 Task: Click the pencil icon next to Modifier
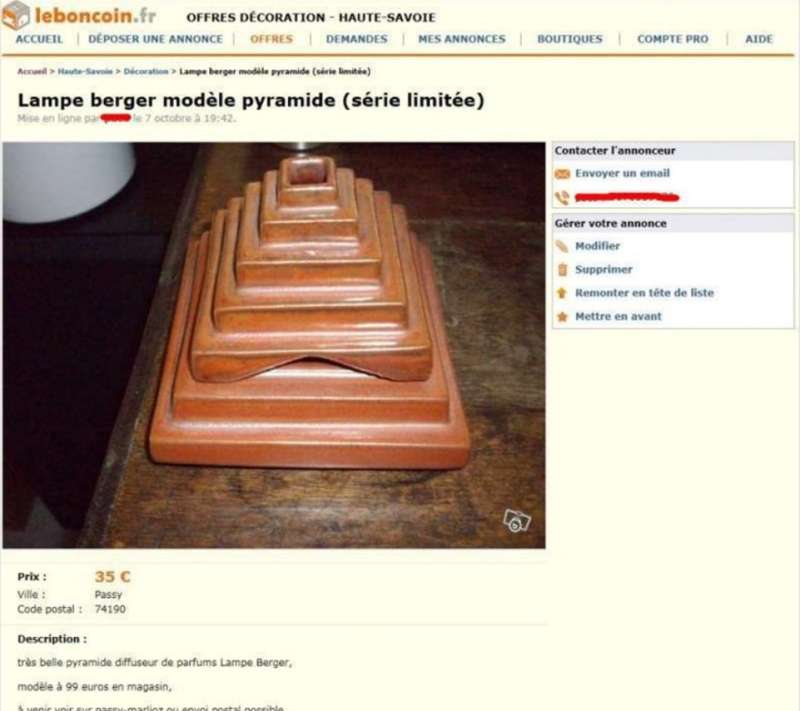coord(562,246)
